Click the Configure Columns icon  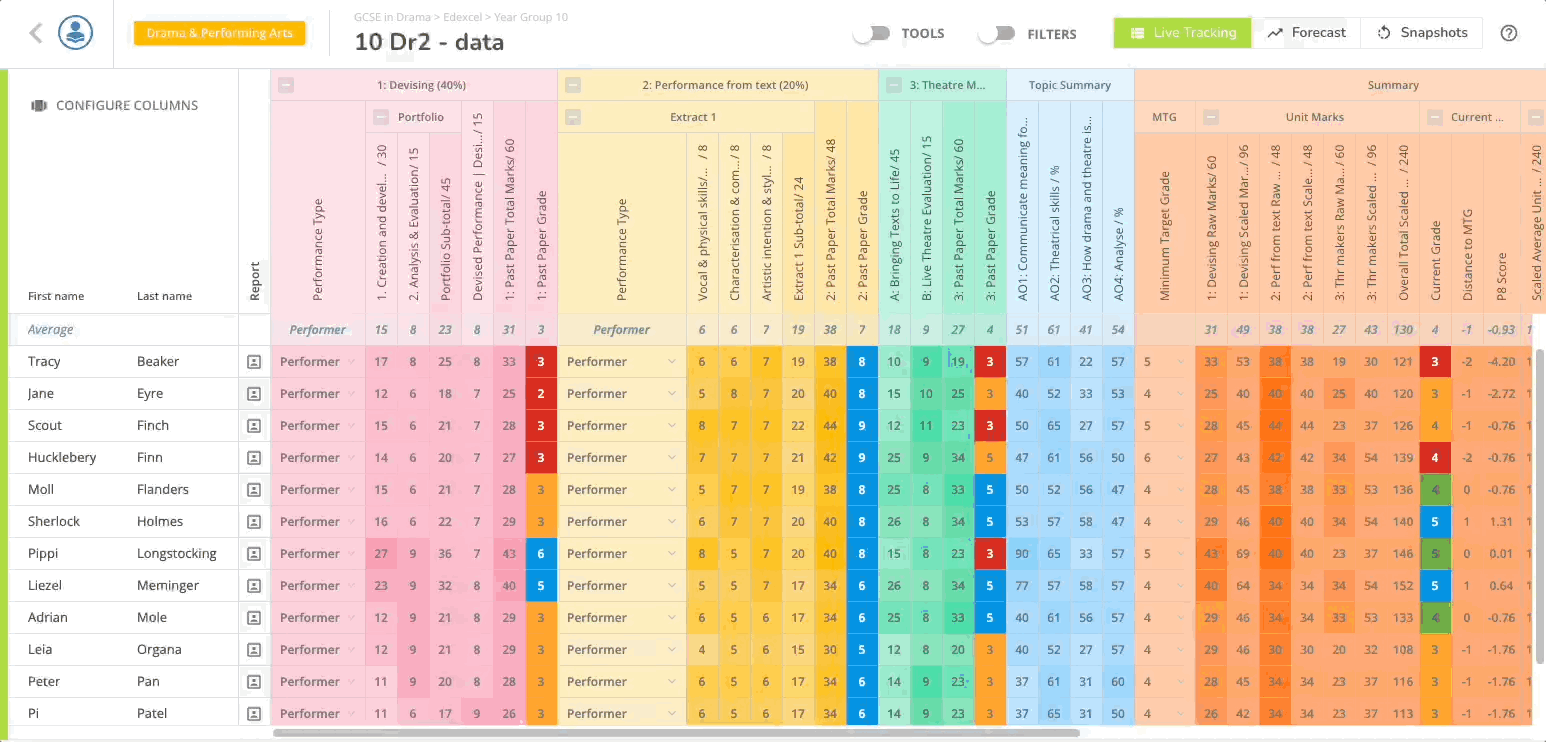(40, 105)
